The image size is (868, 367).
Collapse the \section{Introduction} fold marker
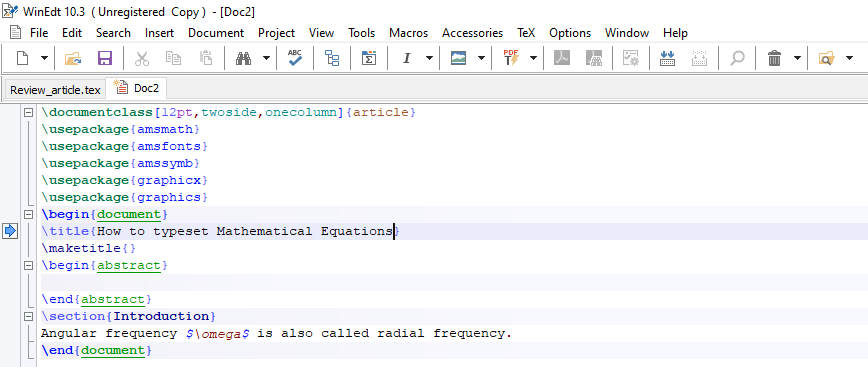tap(28, 317)
